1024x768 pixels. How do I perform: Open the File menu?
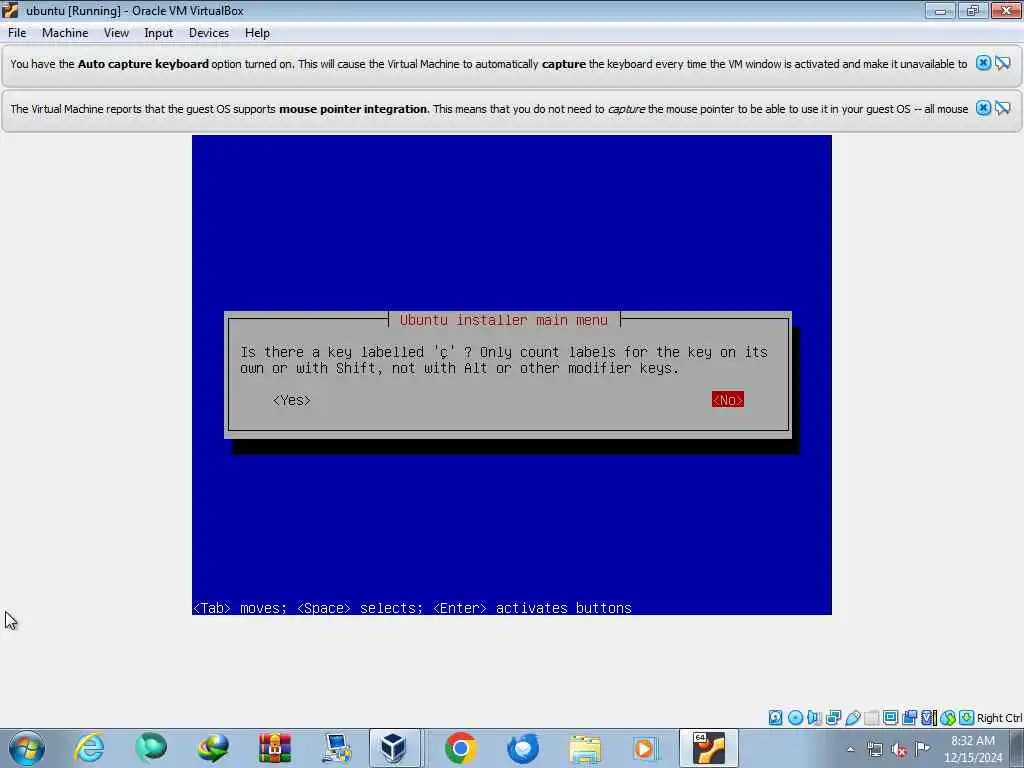pos(17,33)
